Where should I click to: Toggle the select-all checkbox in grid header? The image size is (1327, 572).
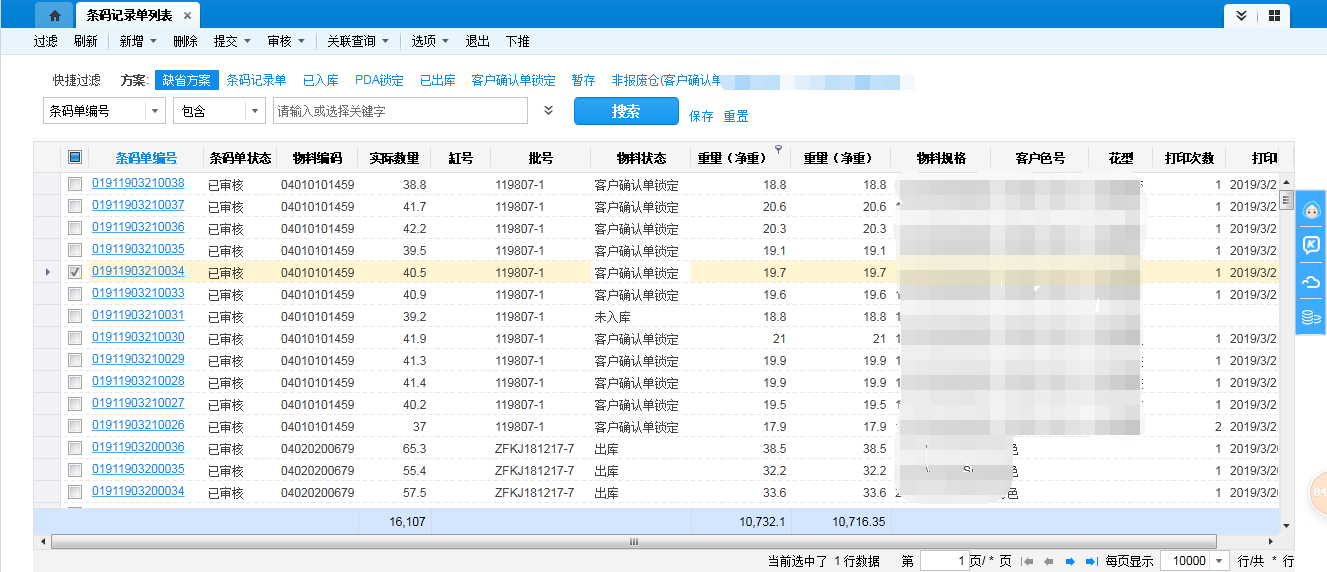75,157
